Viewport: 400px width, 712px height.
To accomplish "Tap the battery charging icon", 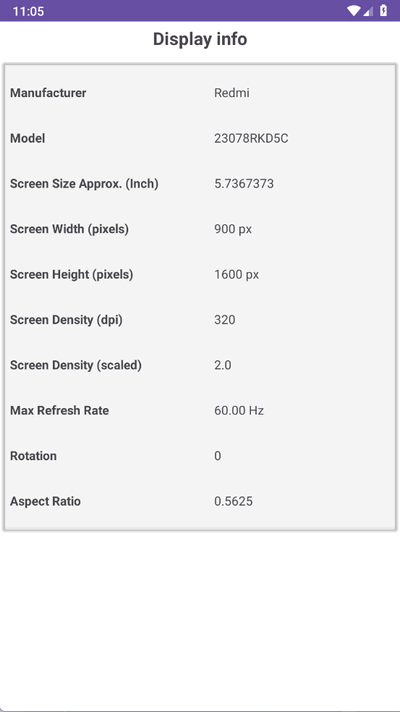I will click(x=384, y=10).
